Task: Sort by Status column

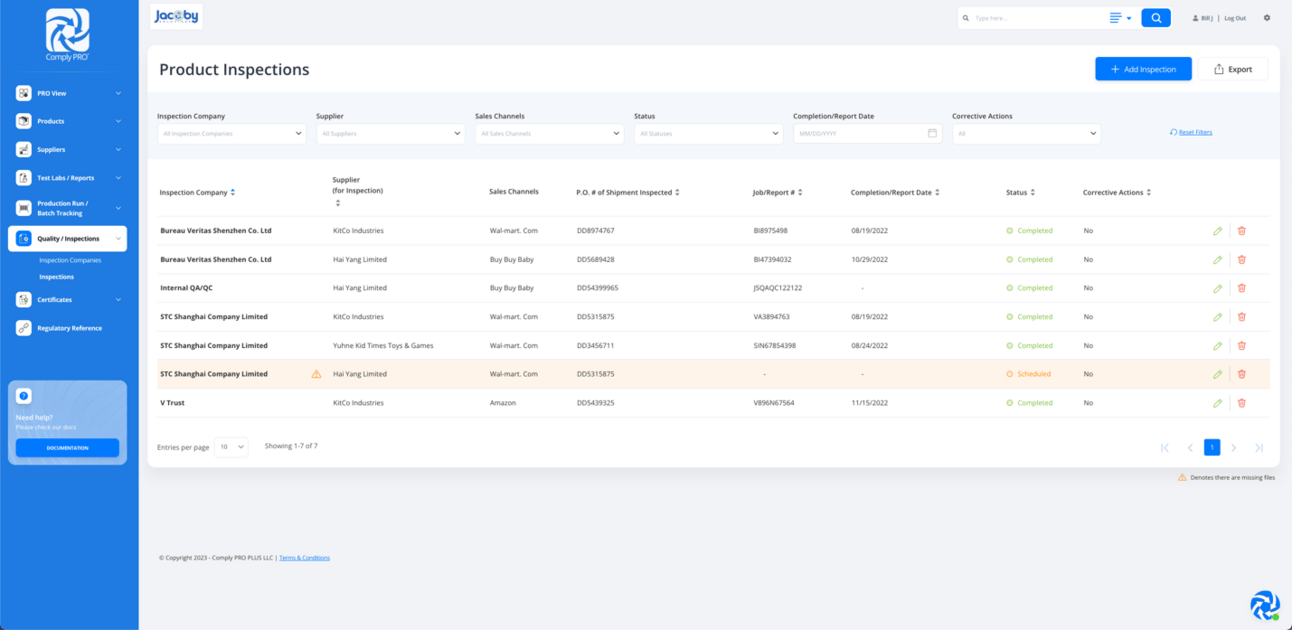Action: pos(1033,192)
